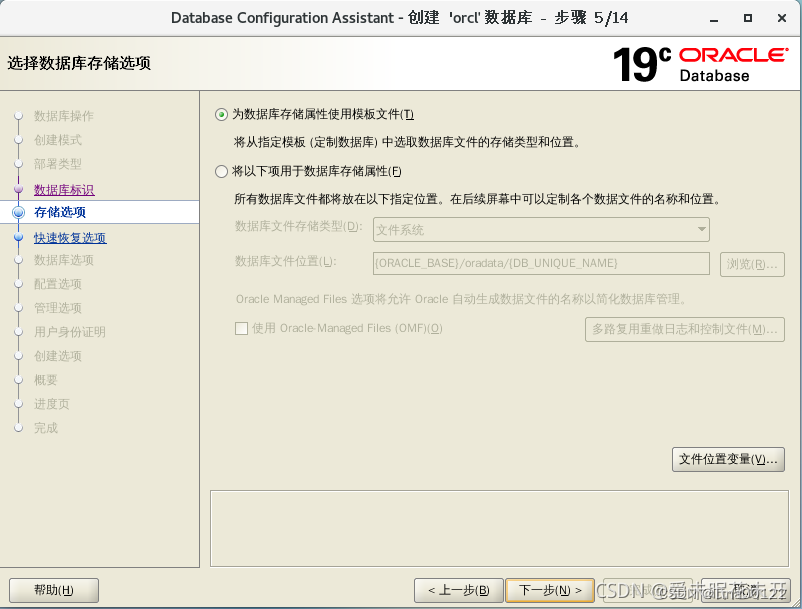The image size is (802, 609).
Task: Click the 浏览(R)... browse button
Action: (x=752, y=264)
